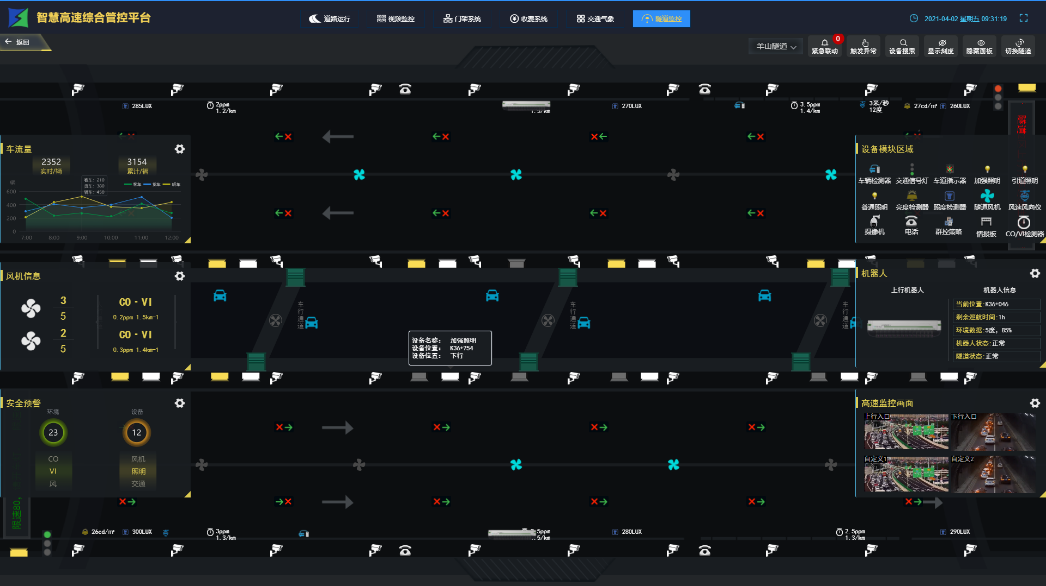This screenshot has height=586, width=1046.
Task: Enter fullscreen with top-right expand icon
Action: pos(1023,18)
